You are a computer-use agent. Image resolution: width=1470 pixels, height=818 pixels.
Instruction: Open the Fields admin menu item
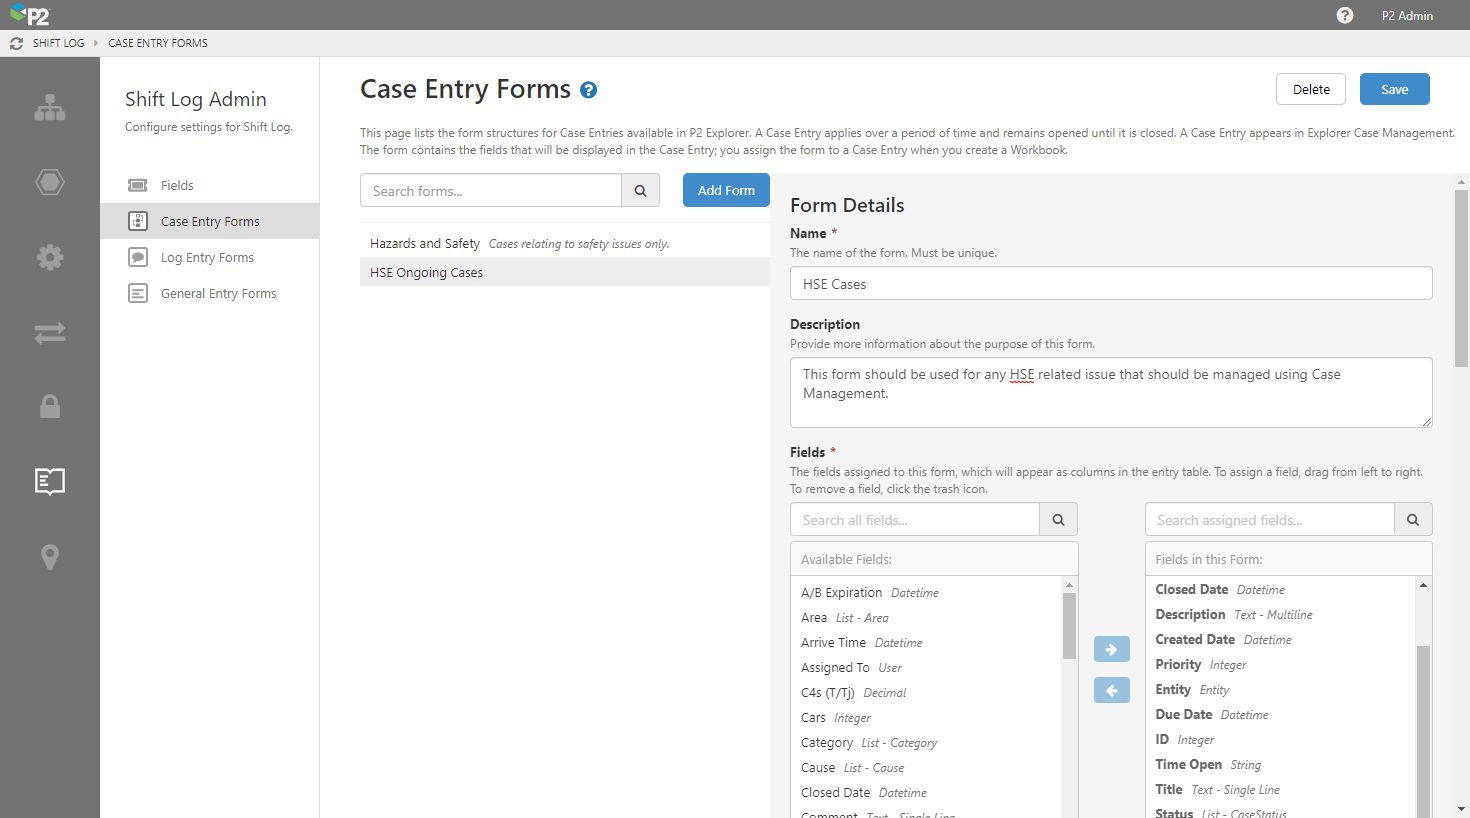pyautogui.click(x=177, y=185)
